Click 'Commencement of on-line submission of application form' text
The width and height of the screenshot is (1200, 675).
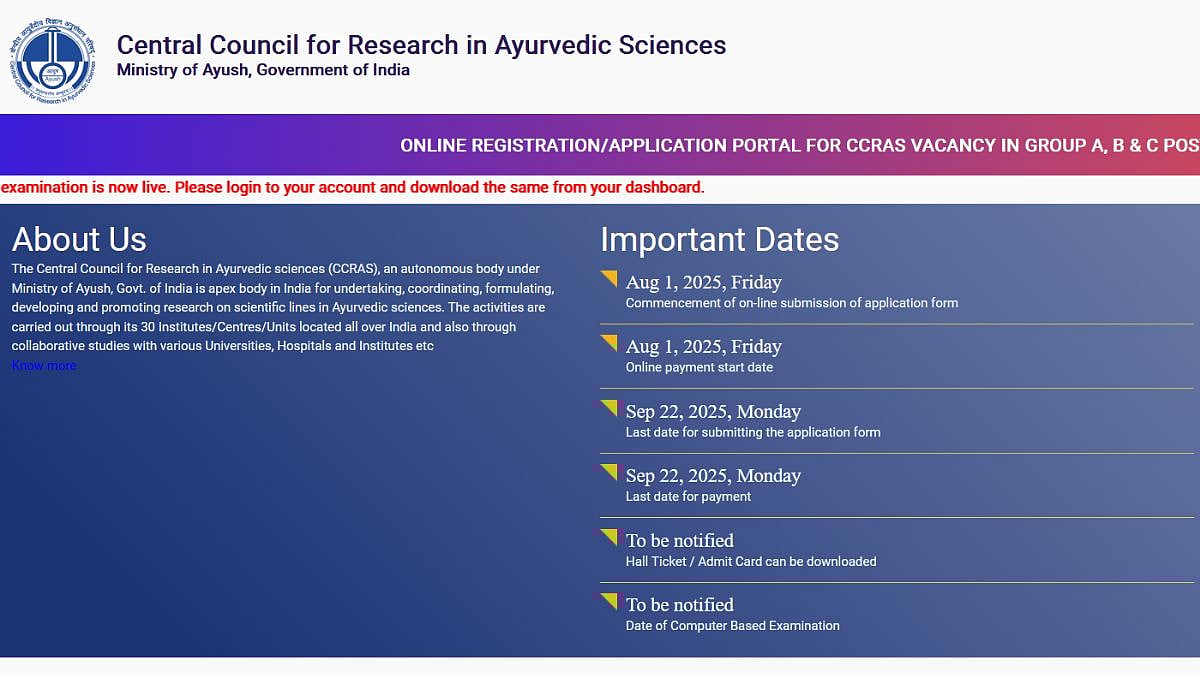(791, 303)
